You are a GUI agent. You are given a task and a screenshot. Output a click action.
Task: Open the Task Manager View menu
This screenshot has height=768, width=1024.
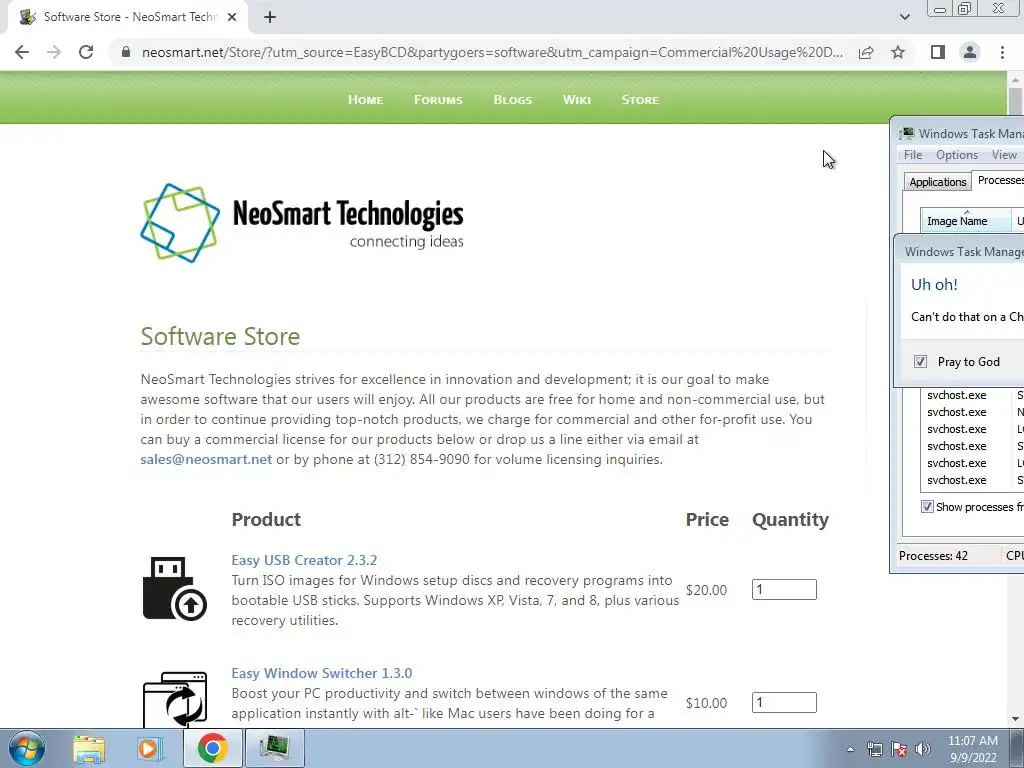click(x=1004, y=155)
